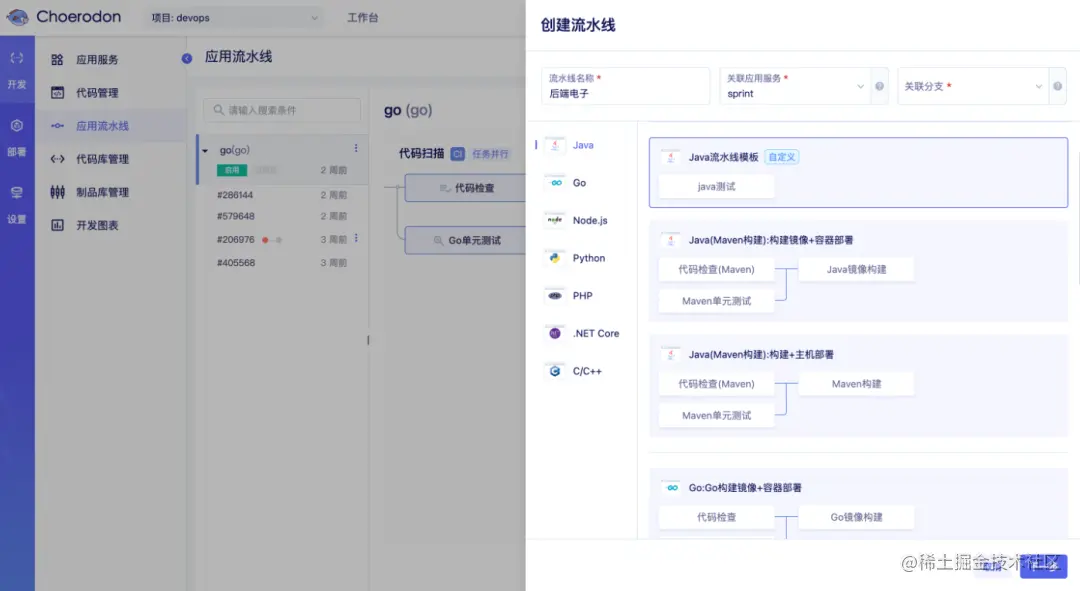This screenshot has height=591, width=1080.
Task: Click the pipeline search input 请输入搜索条件
Action: pyautogui.click(x=280, y=110)
